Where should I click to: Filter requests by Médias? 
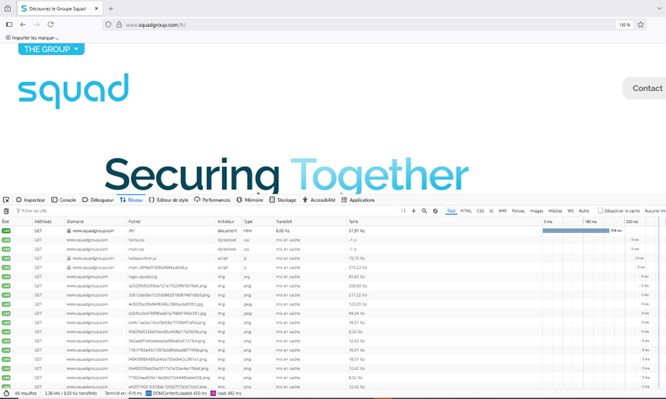[555, 211]
